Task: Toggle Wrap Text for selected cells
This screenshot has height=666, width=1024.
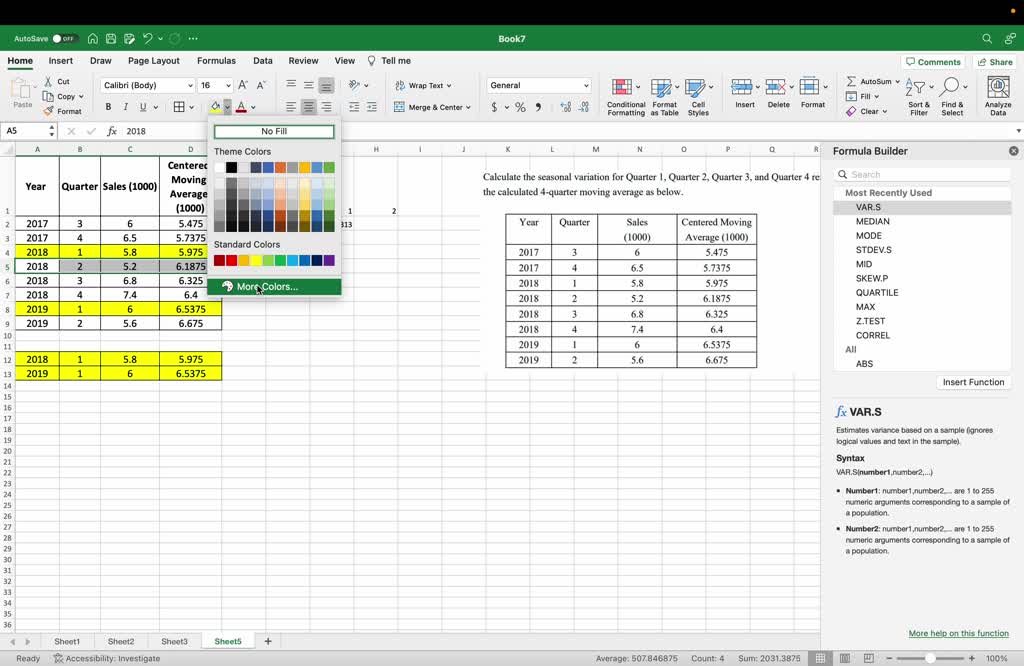Action: pyautogui.click(x=423, y=85)
